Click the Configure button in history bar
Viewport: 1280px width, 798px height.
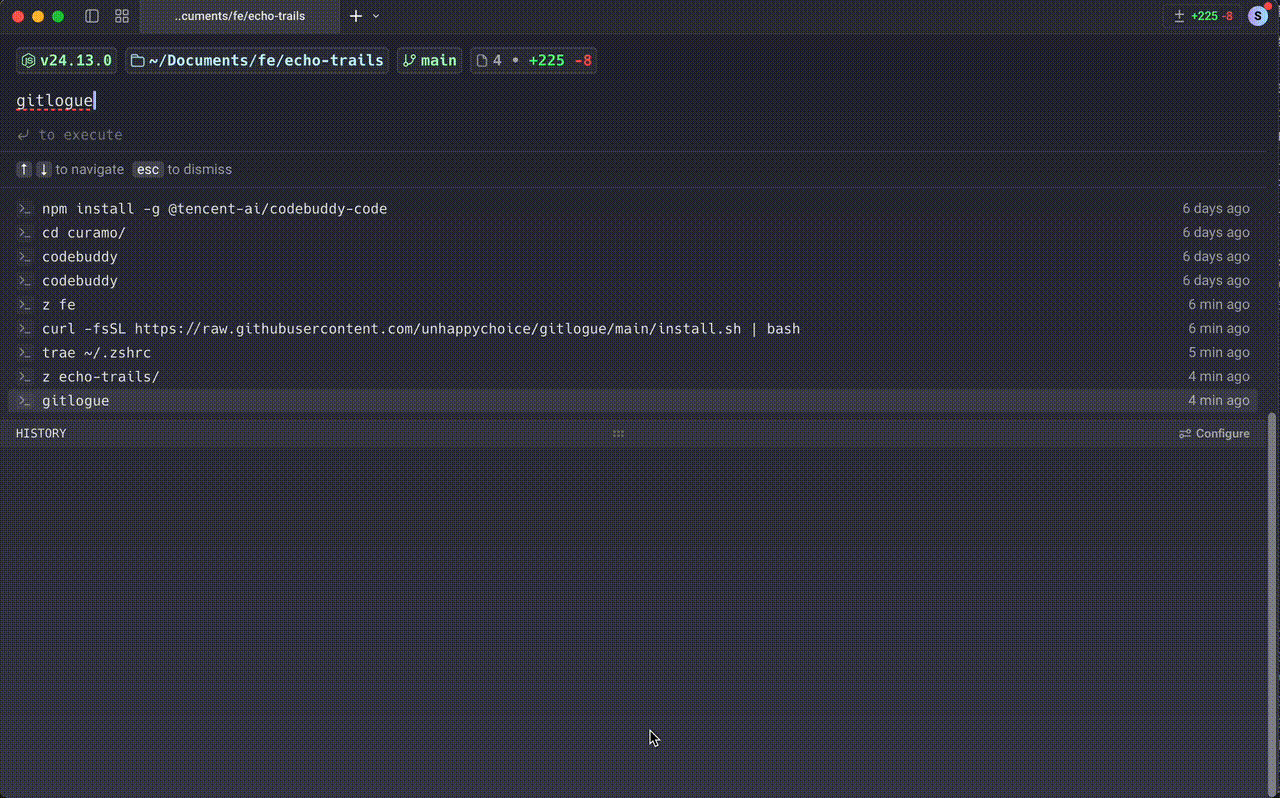coord(1214,434)
